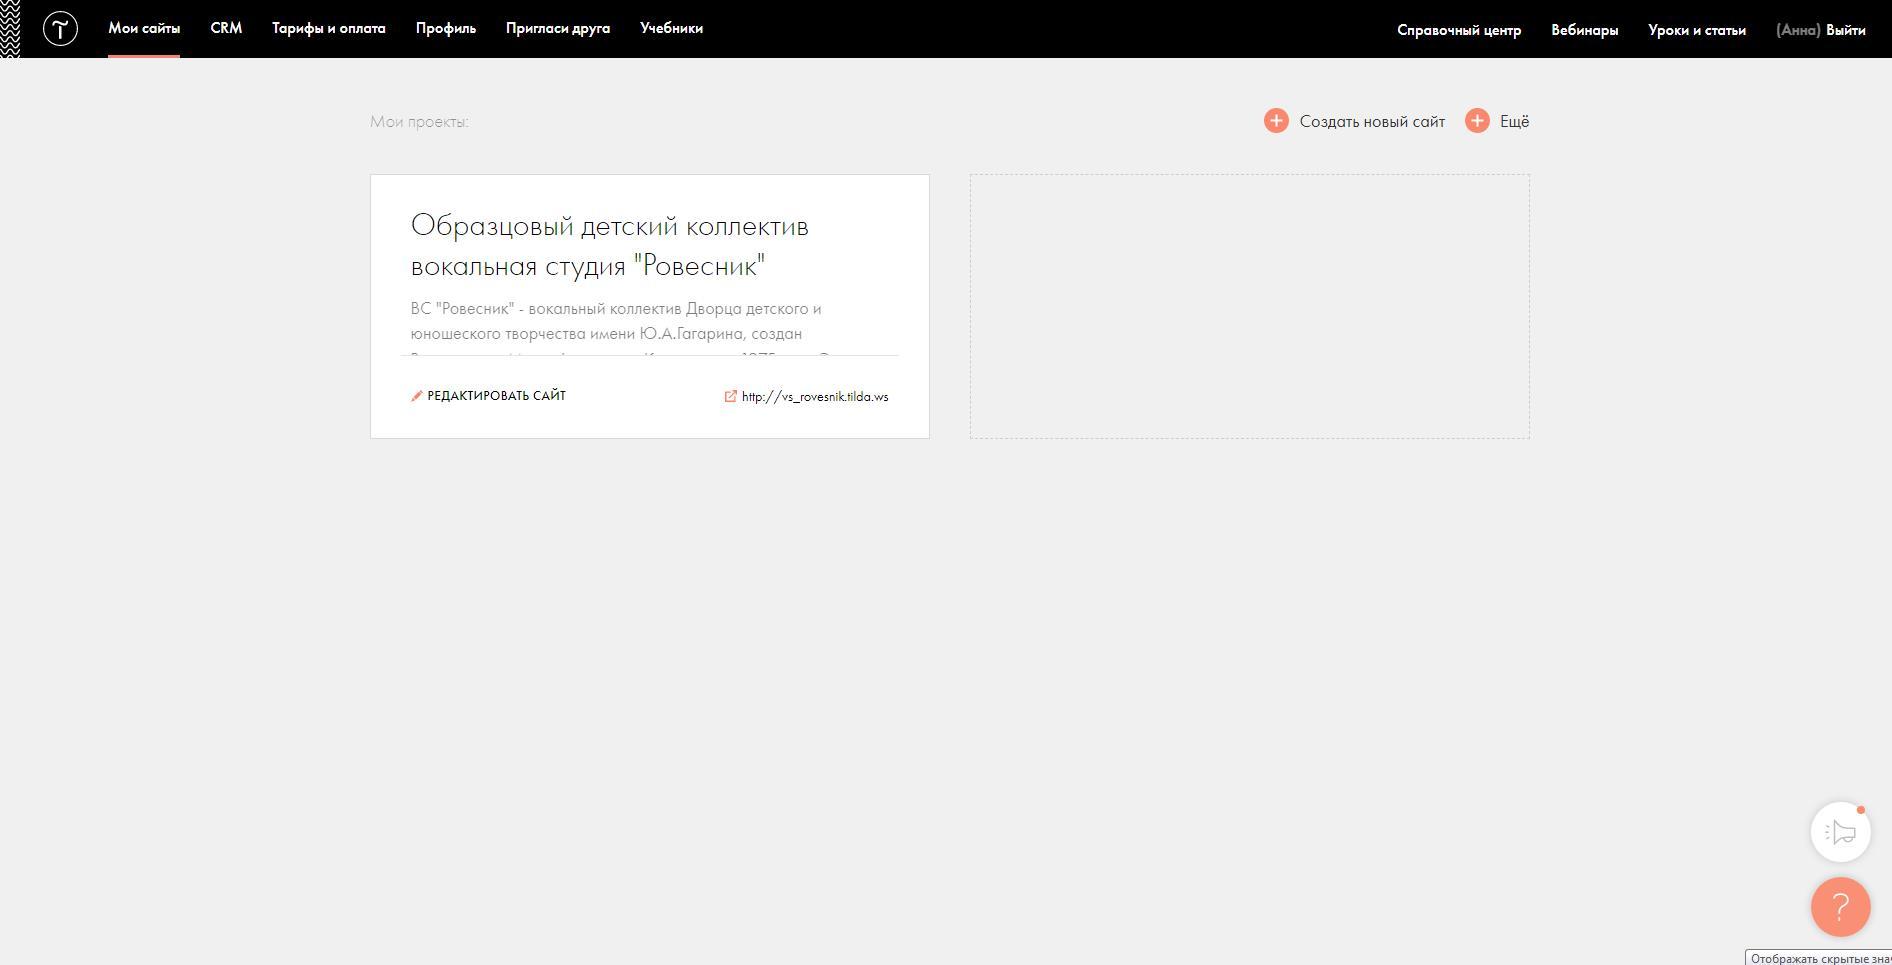Open Тарифы и оплата page
The image size is (1892, 965).
[328, 29]
